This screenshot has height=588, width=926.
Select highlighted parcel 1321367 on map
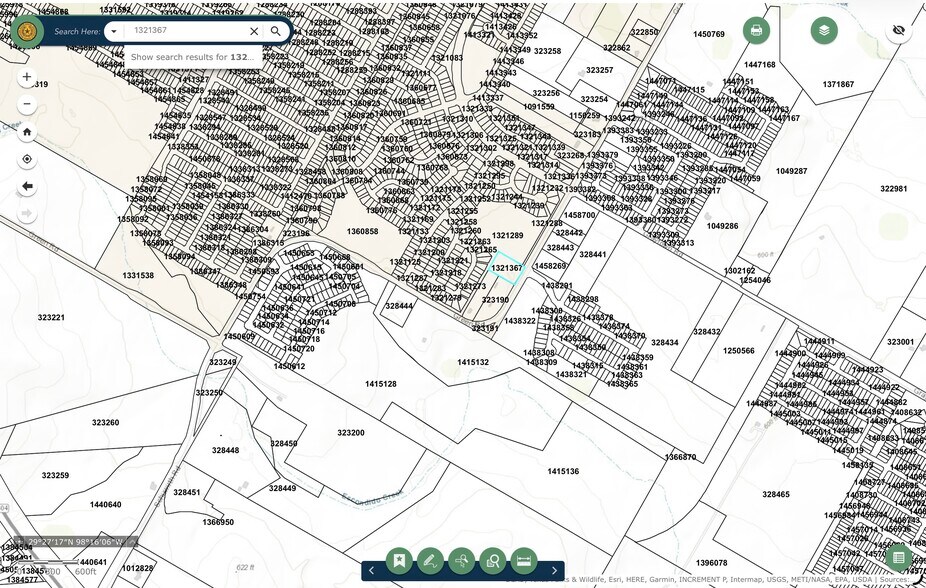[507, 268]
